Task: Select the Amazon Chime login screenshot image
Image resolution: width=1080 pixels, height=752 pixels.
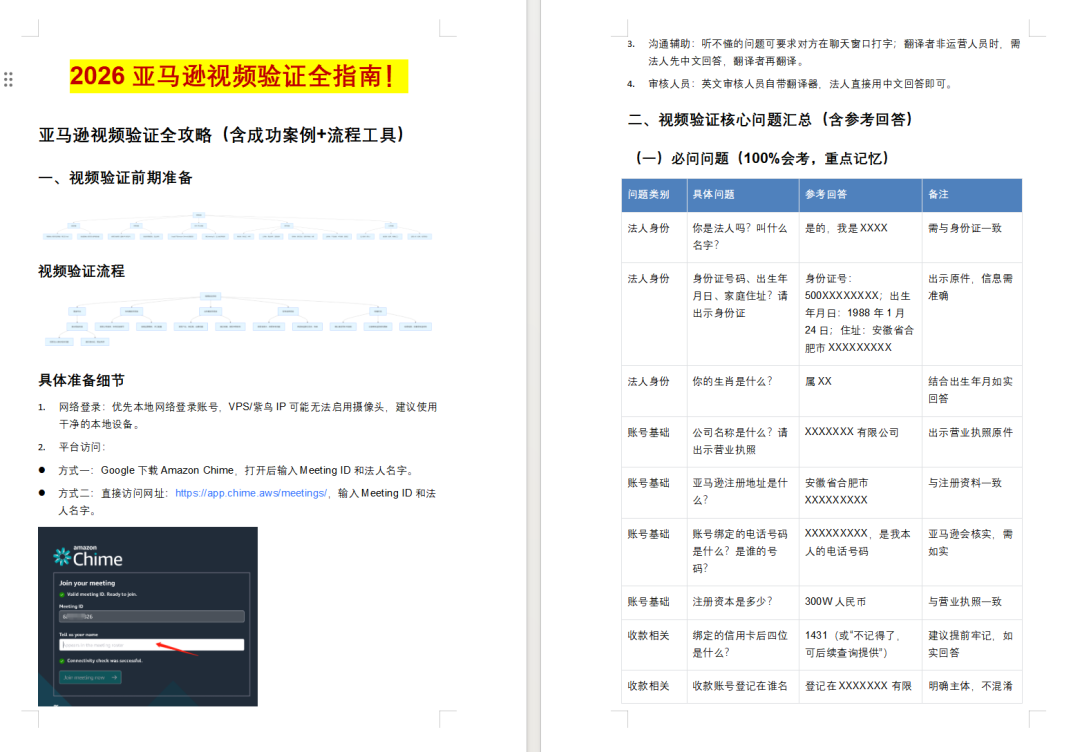Action: pyautogui.click(x=148, y=616)
